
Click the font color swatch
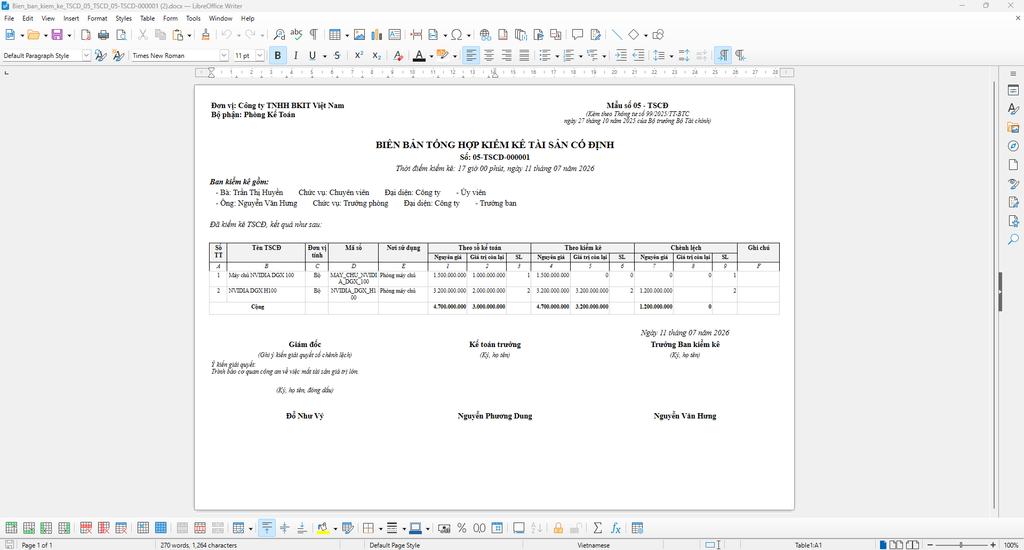click(x=419, y=56)
